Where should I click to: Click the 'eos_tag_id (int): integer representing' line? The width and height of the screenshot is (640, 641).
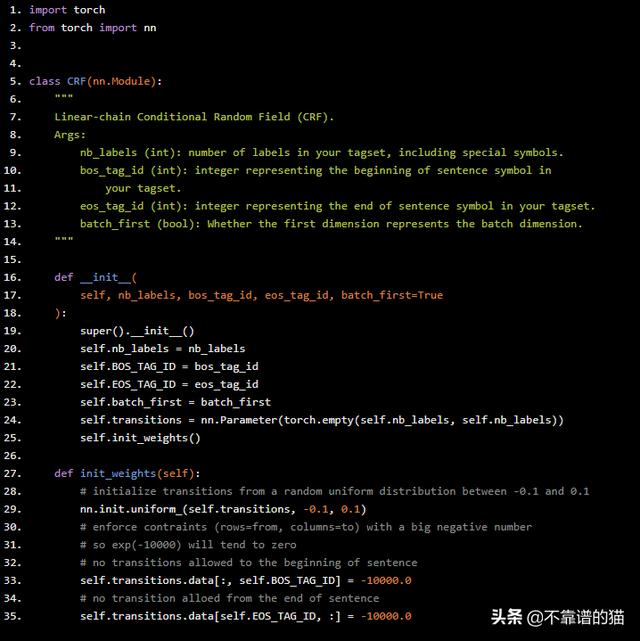pyautogui.click(x=337, y=206)
